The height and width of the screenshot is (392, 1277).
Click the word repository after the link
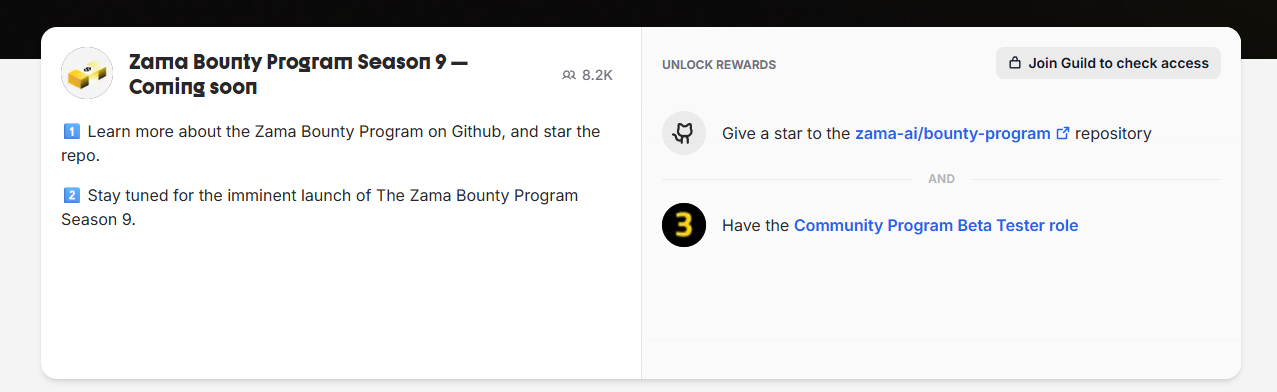click(1113, 133)
